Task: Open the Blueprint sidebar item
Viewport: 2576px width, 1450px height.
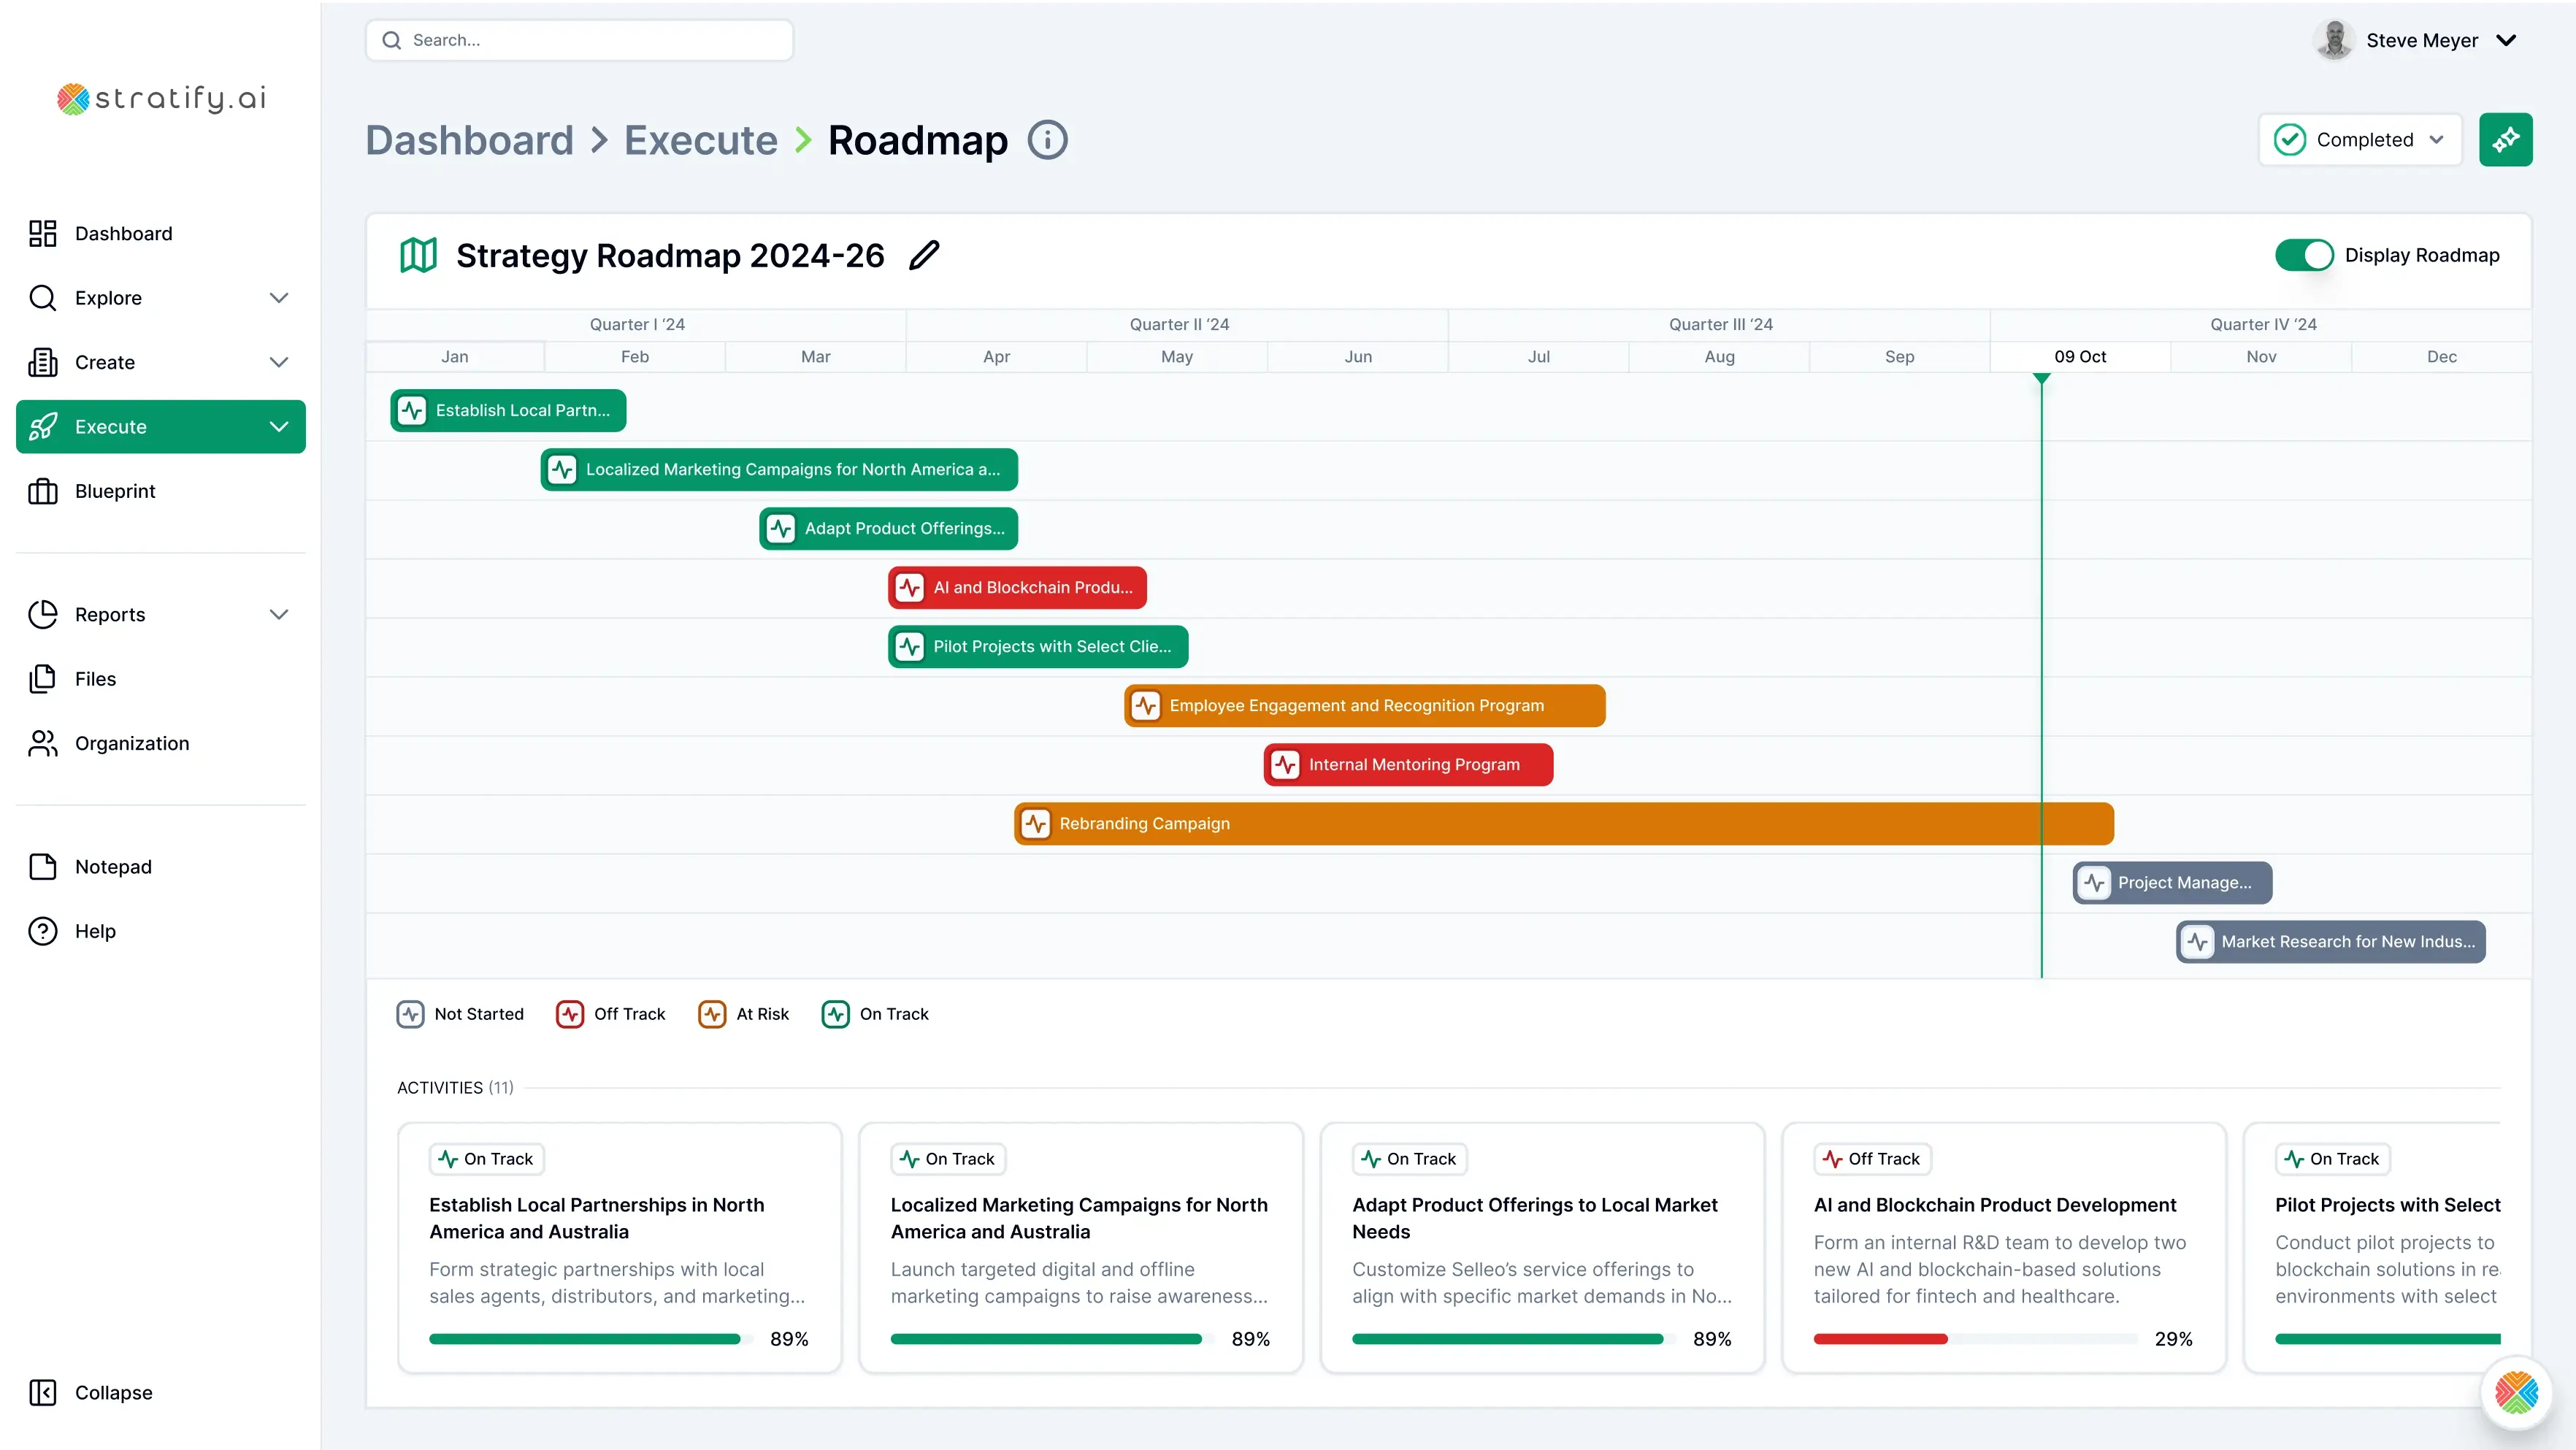Action: click(x=115, y=491)
